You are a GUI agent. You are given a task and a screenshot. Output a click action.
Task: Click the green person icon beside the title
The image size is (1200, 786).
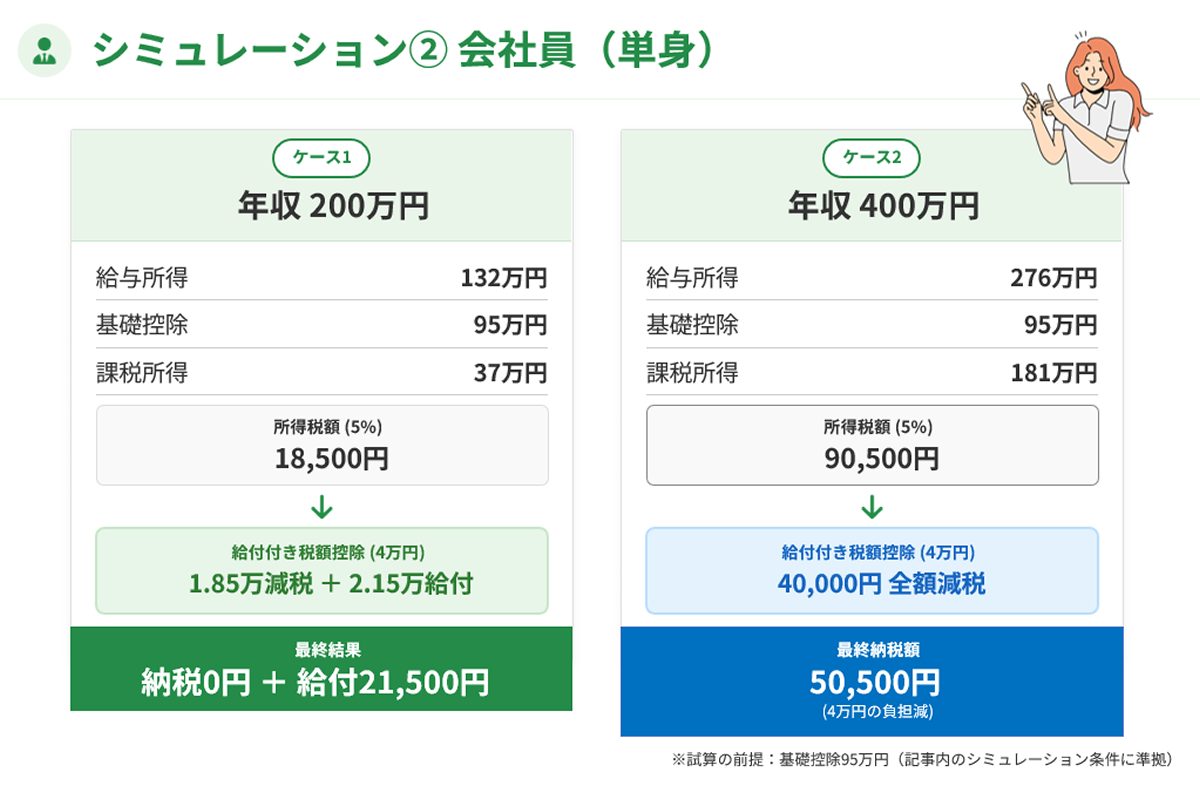pyautogui.click(x=45, y=53)
